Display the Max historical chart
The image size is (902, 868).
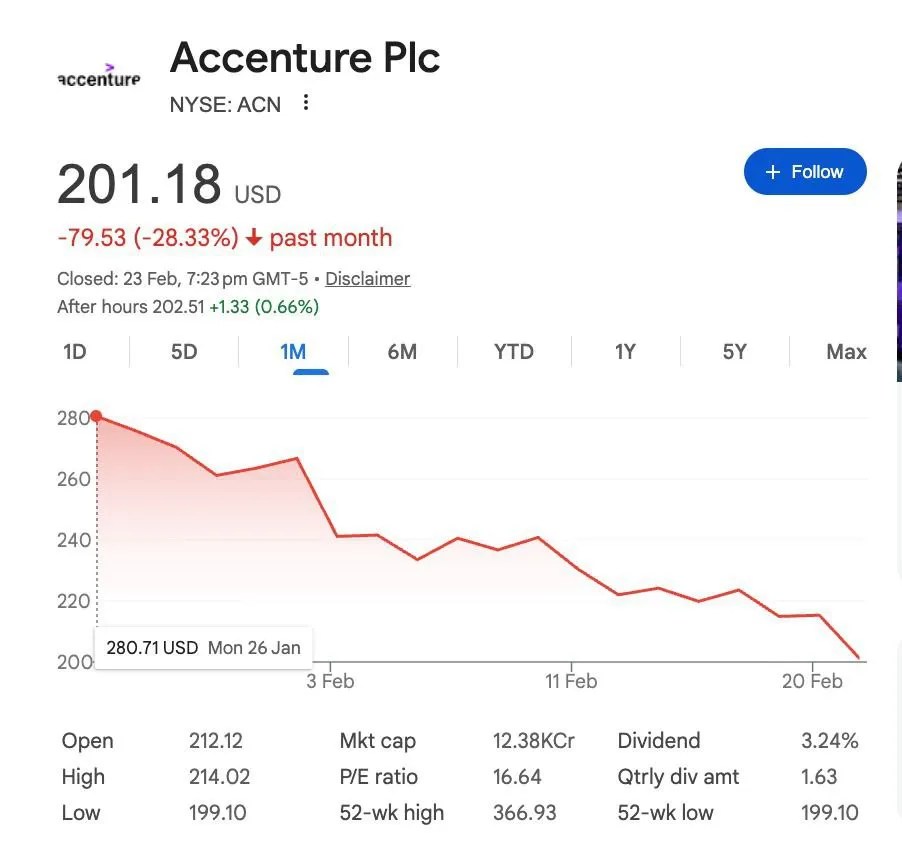[x=846, y=351]
